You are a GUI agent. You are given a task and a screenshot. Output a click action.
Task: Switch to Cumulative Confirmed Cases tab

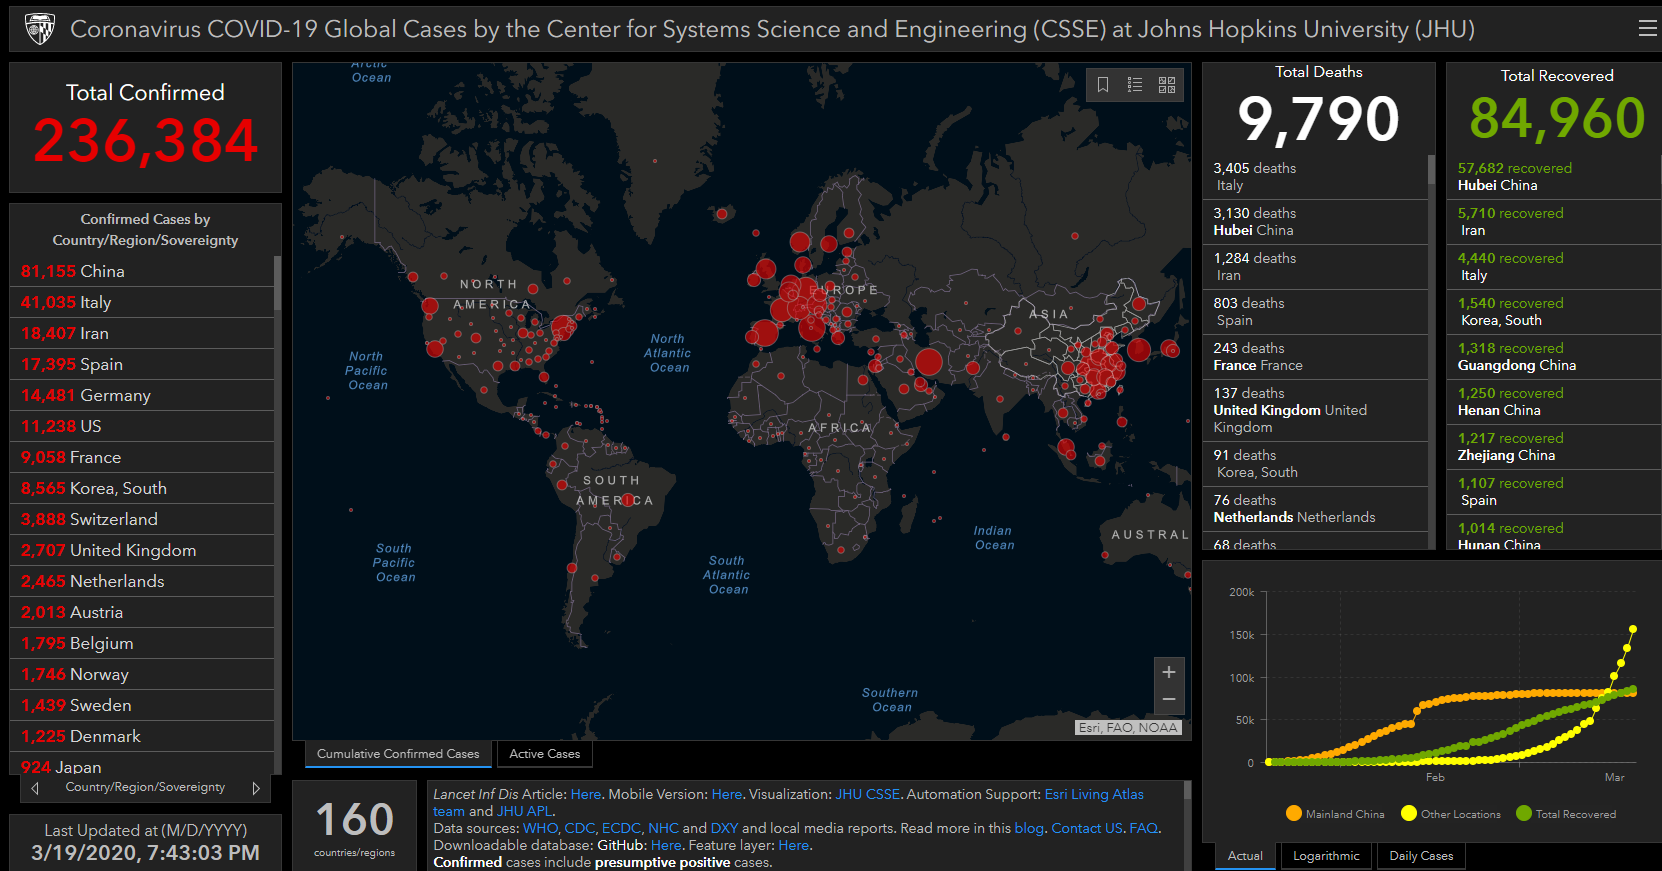[x=398, y=754]
